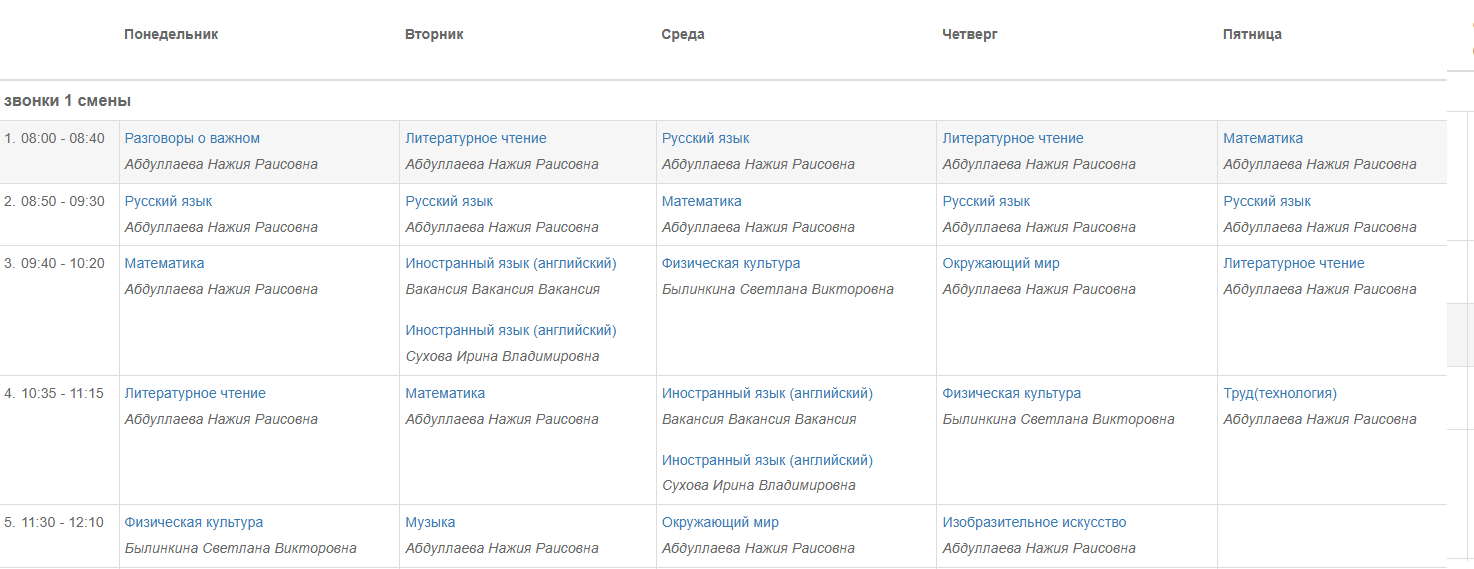Open Tuesday's first lesson Литературное чтение
The width and height of the screenshot is (1474, 569).
tap(476, 138)
